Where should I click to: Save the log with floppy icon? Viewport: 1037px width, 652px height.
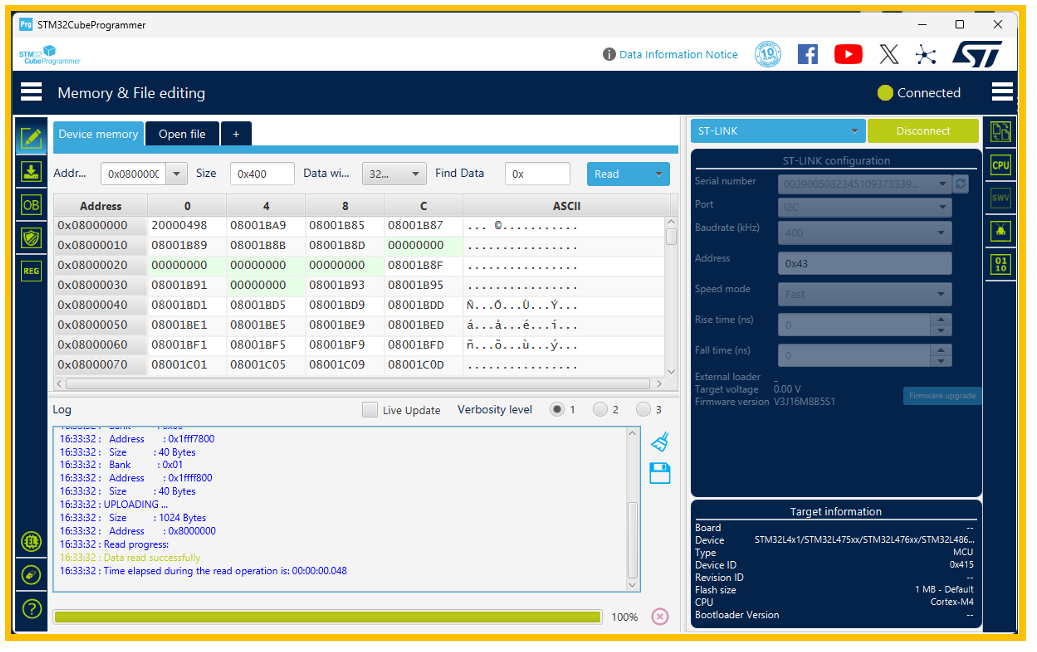pos(660,473)
